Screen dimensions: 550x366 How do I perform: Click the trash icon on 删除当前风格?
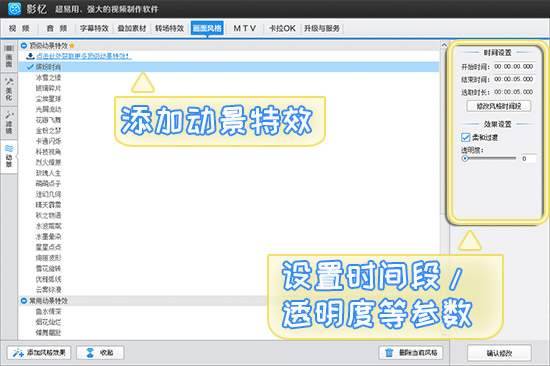(389, 353)
